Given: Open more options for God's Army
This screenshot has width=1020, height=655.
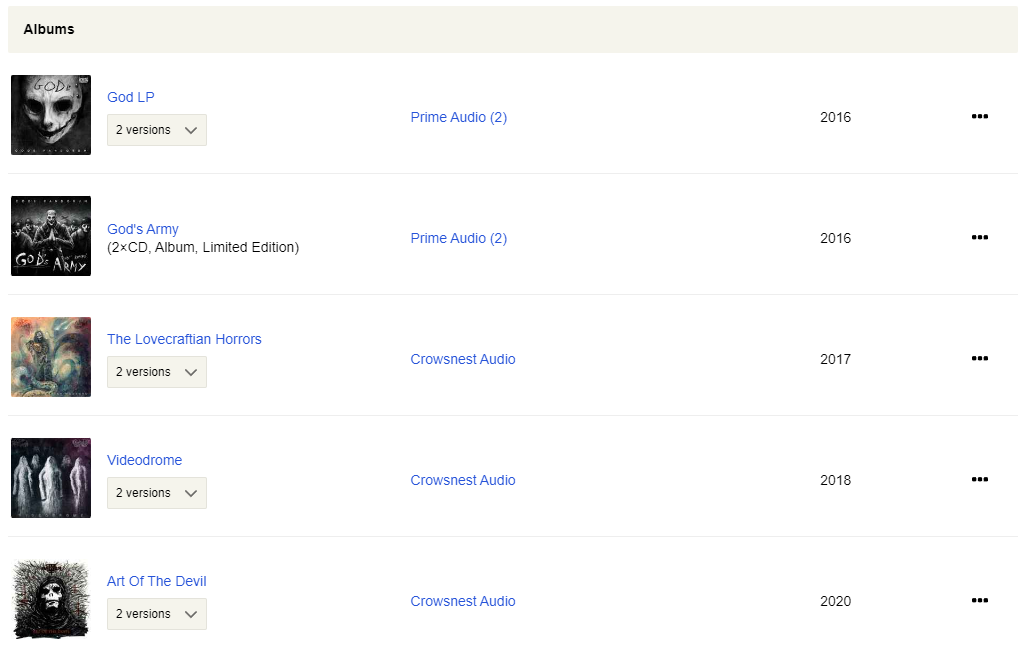Looking at the screenshot, I should pos(979,238).
